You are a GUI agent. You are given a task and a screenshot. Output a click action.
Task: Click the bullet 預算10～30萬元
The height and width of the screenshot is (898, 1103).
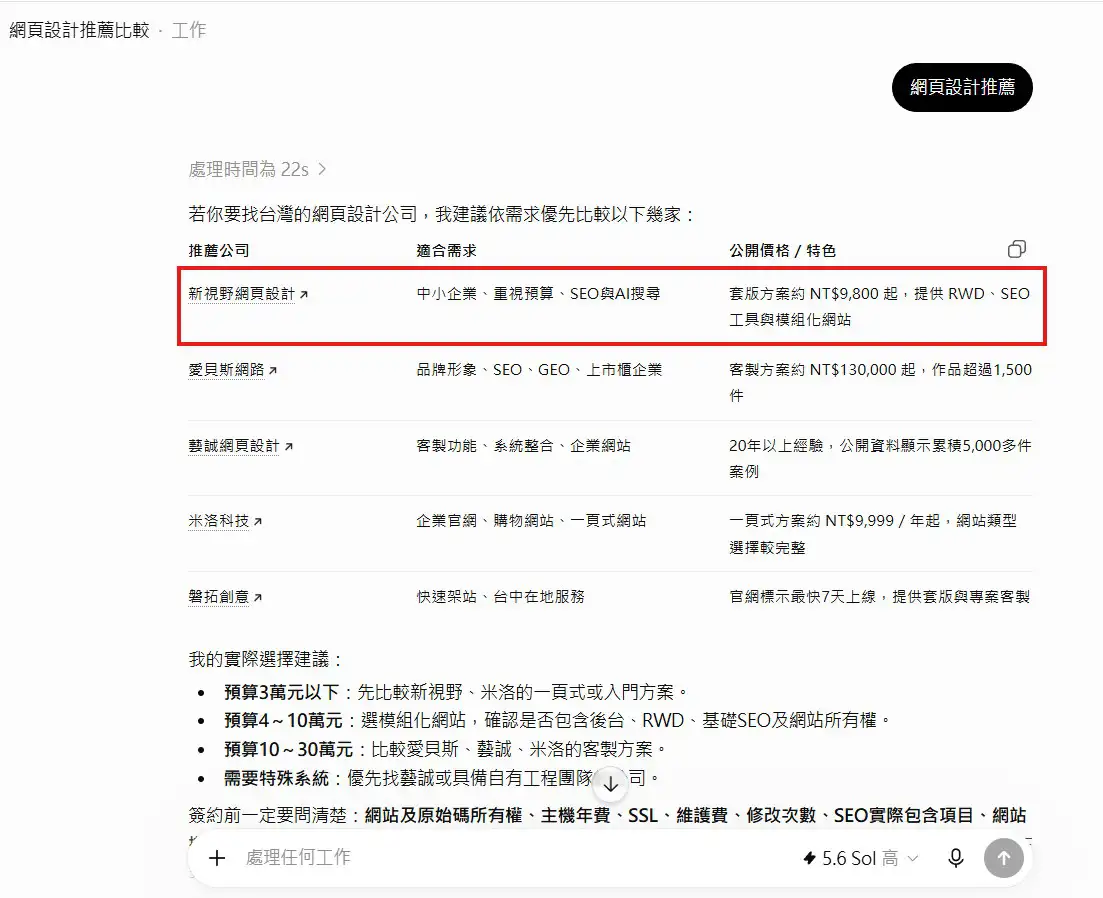click(445, 750)
